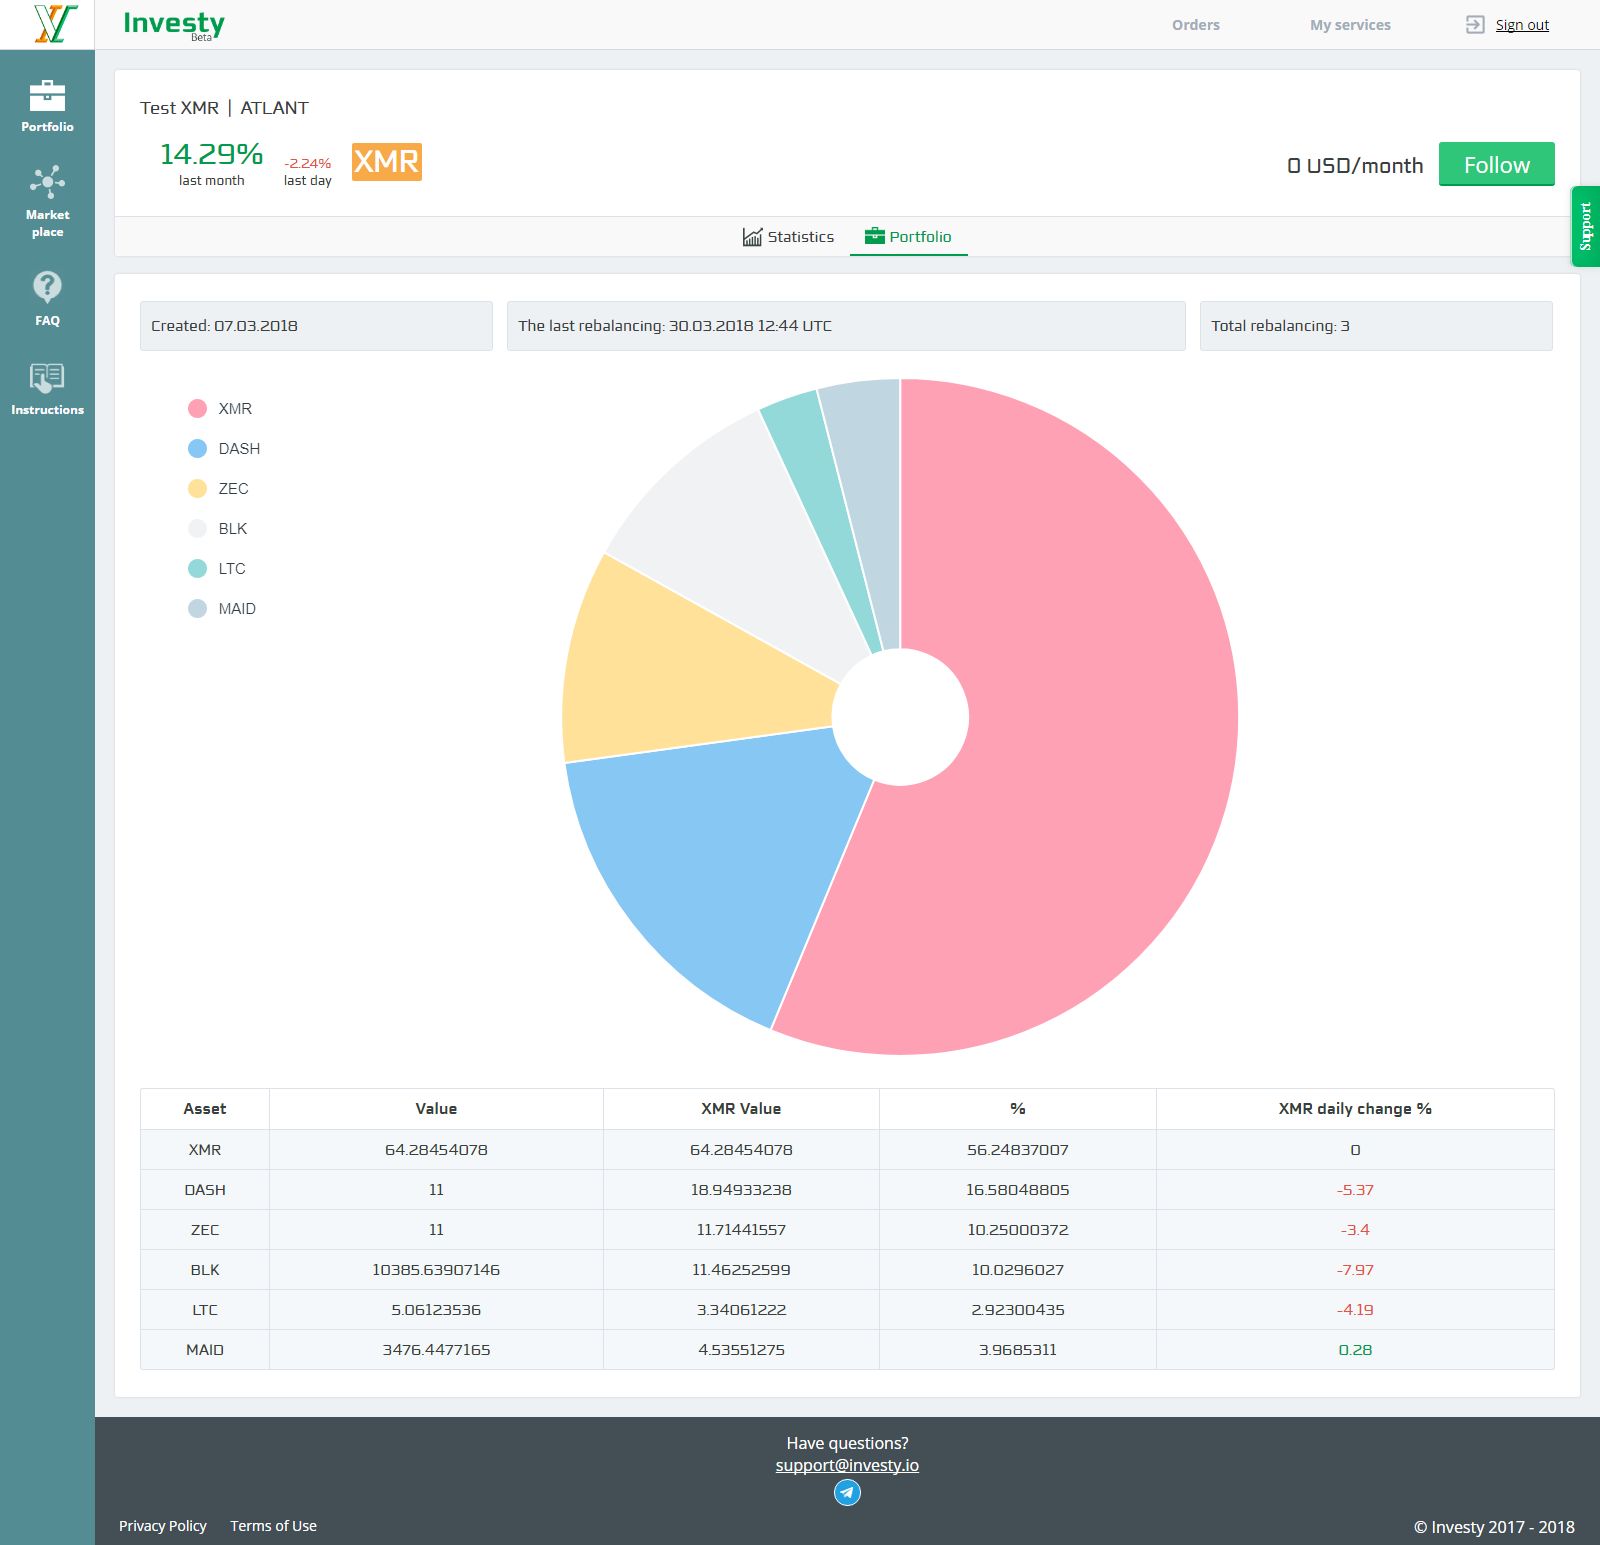
Task: Click the % column header
Action: tap(1018, 1108)
